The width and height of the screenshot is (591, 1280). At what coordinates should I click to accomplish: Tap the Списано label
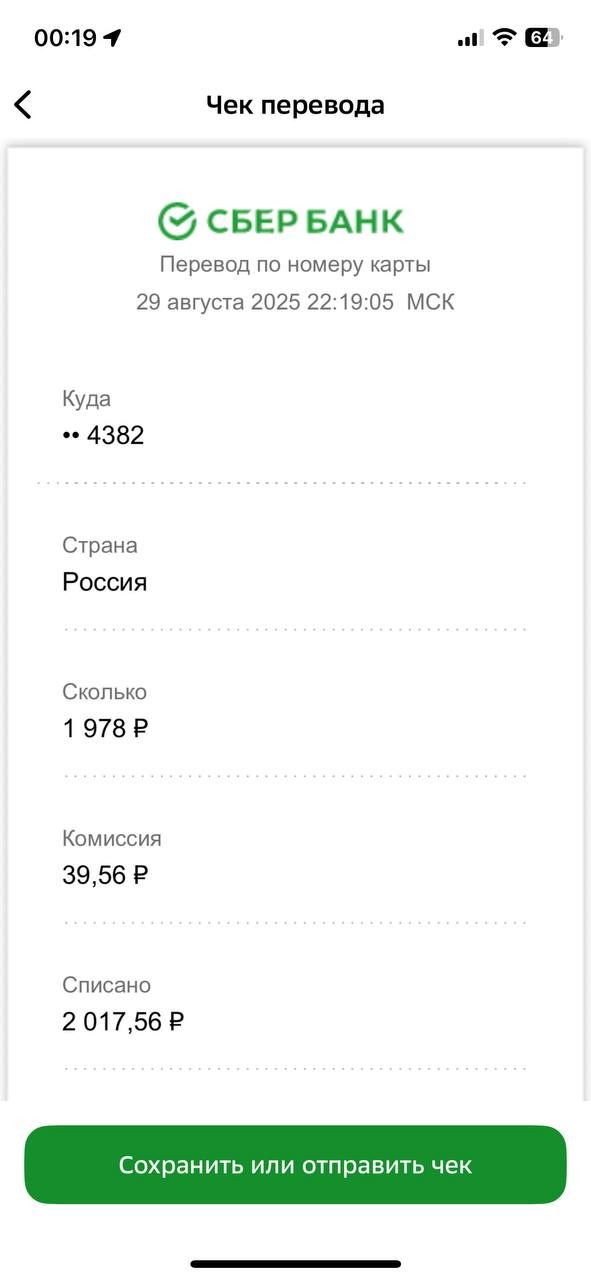tap(106, 985)
